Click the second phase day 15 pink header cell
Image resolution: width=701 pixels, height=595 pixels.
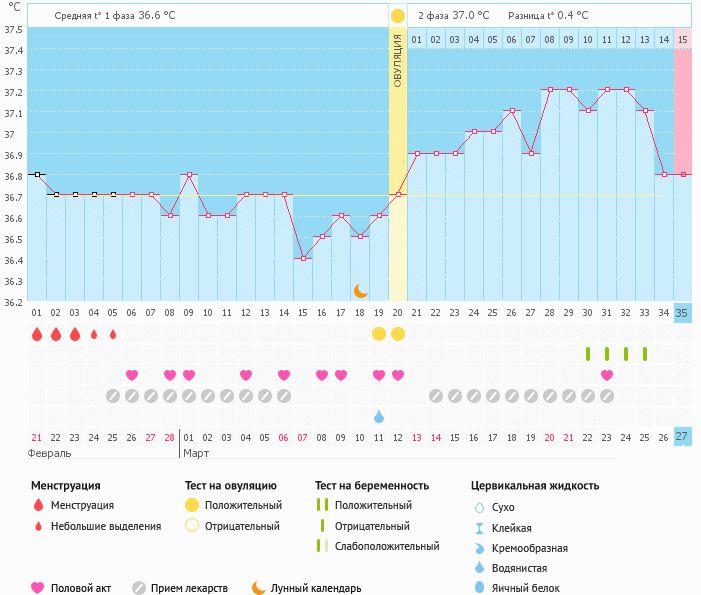coord(683,39)
